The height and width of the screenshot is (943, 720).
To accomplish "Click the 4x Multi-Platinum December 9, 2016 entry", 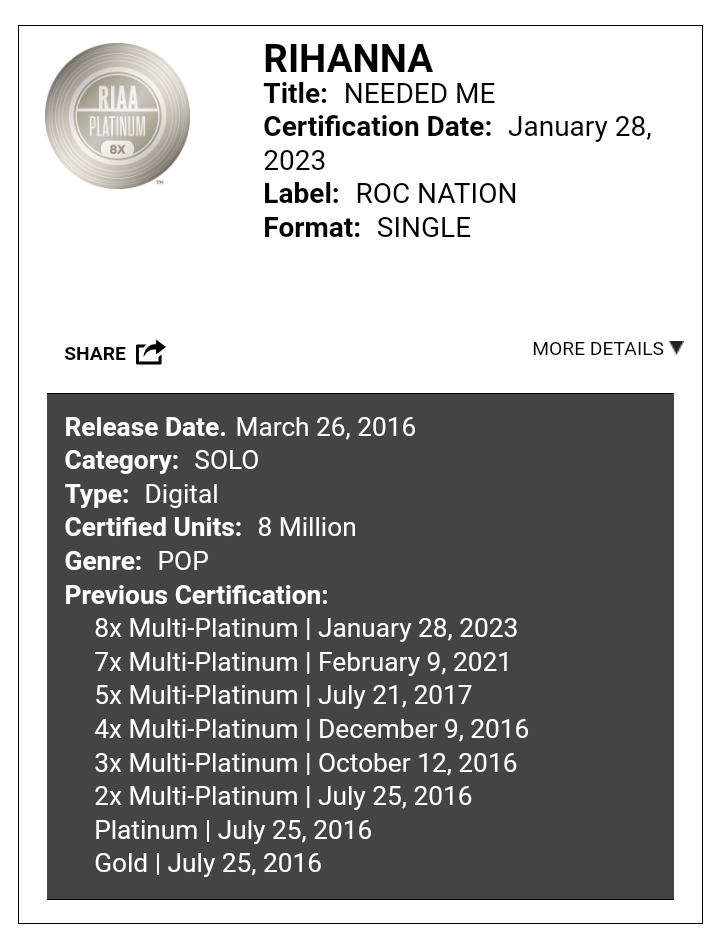I will (x=312, y=729).
